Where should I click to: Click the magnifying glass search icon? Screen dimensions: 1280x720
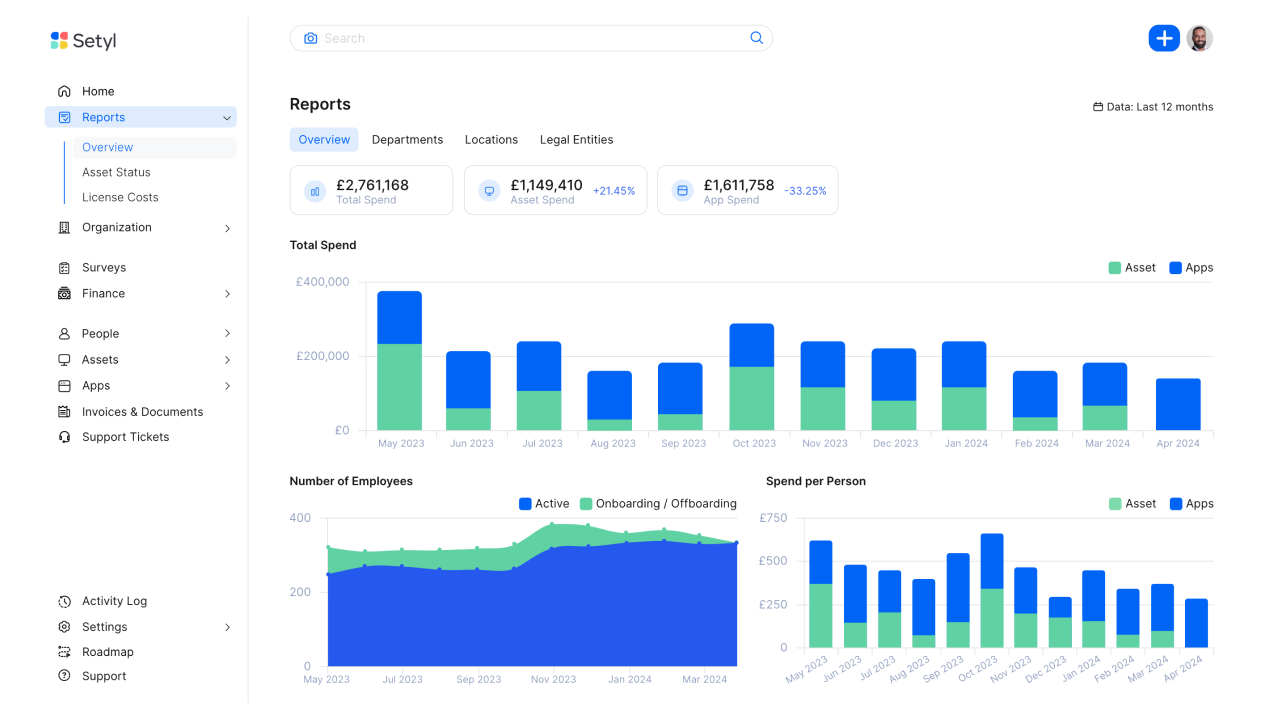756,38
